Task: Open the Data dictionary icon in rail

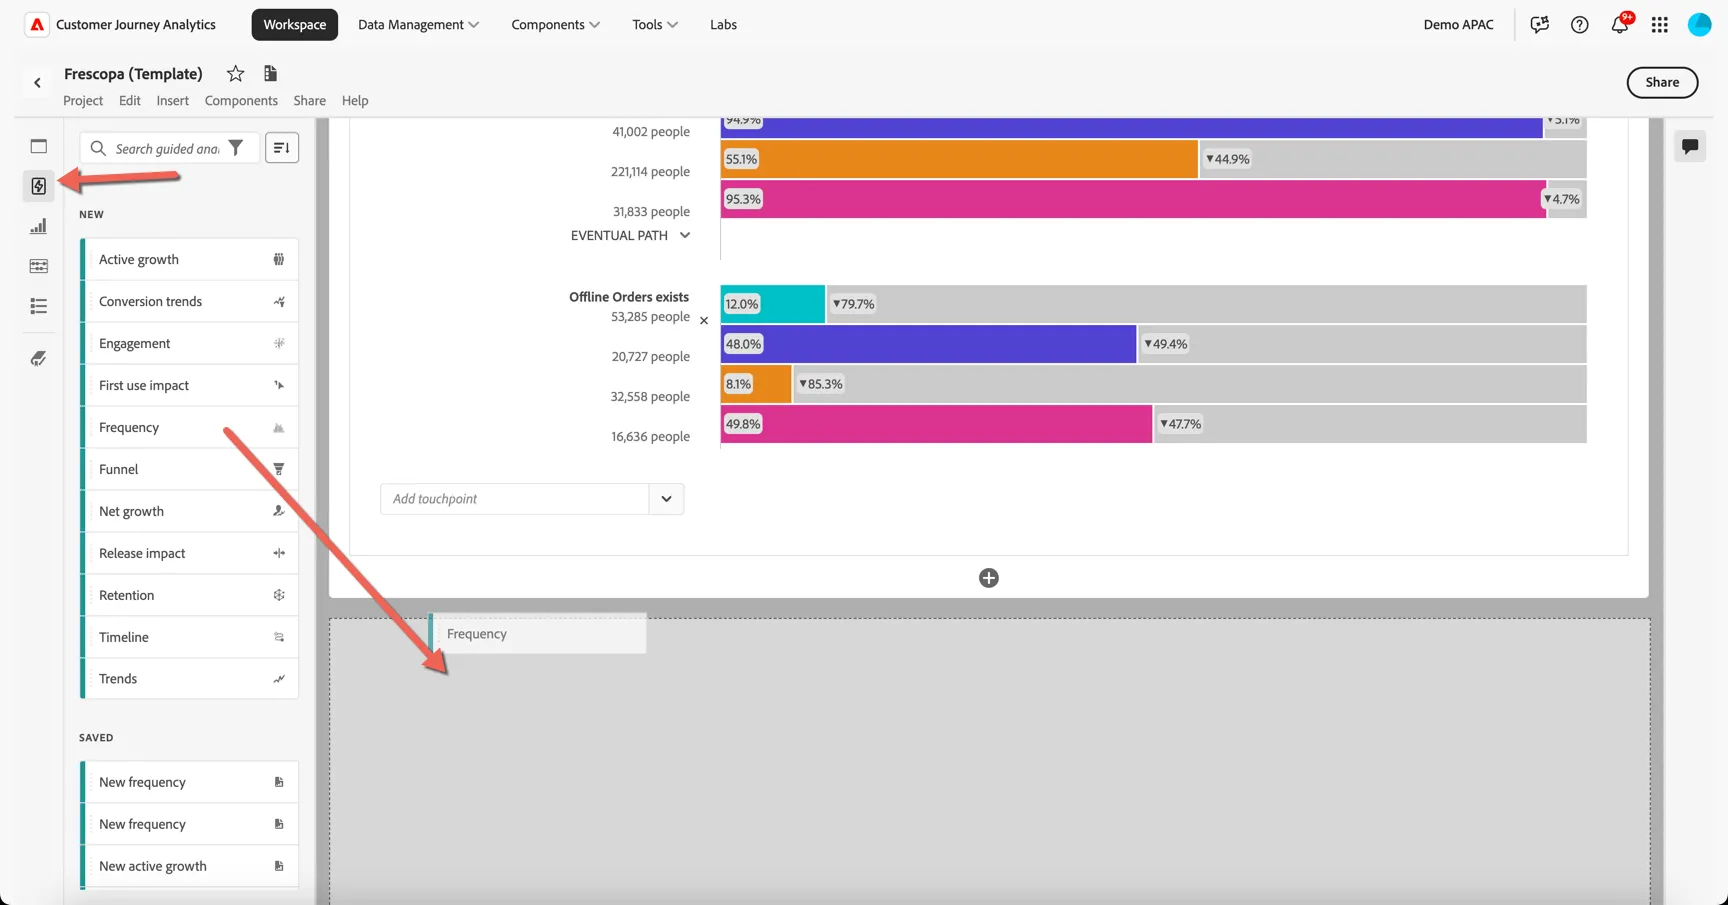Action: tap(38, 358)
